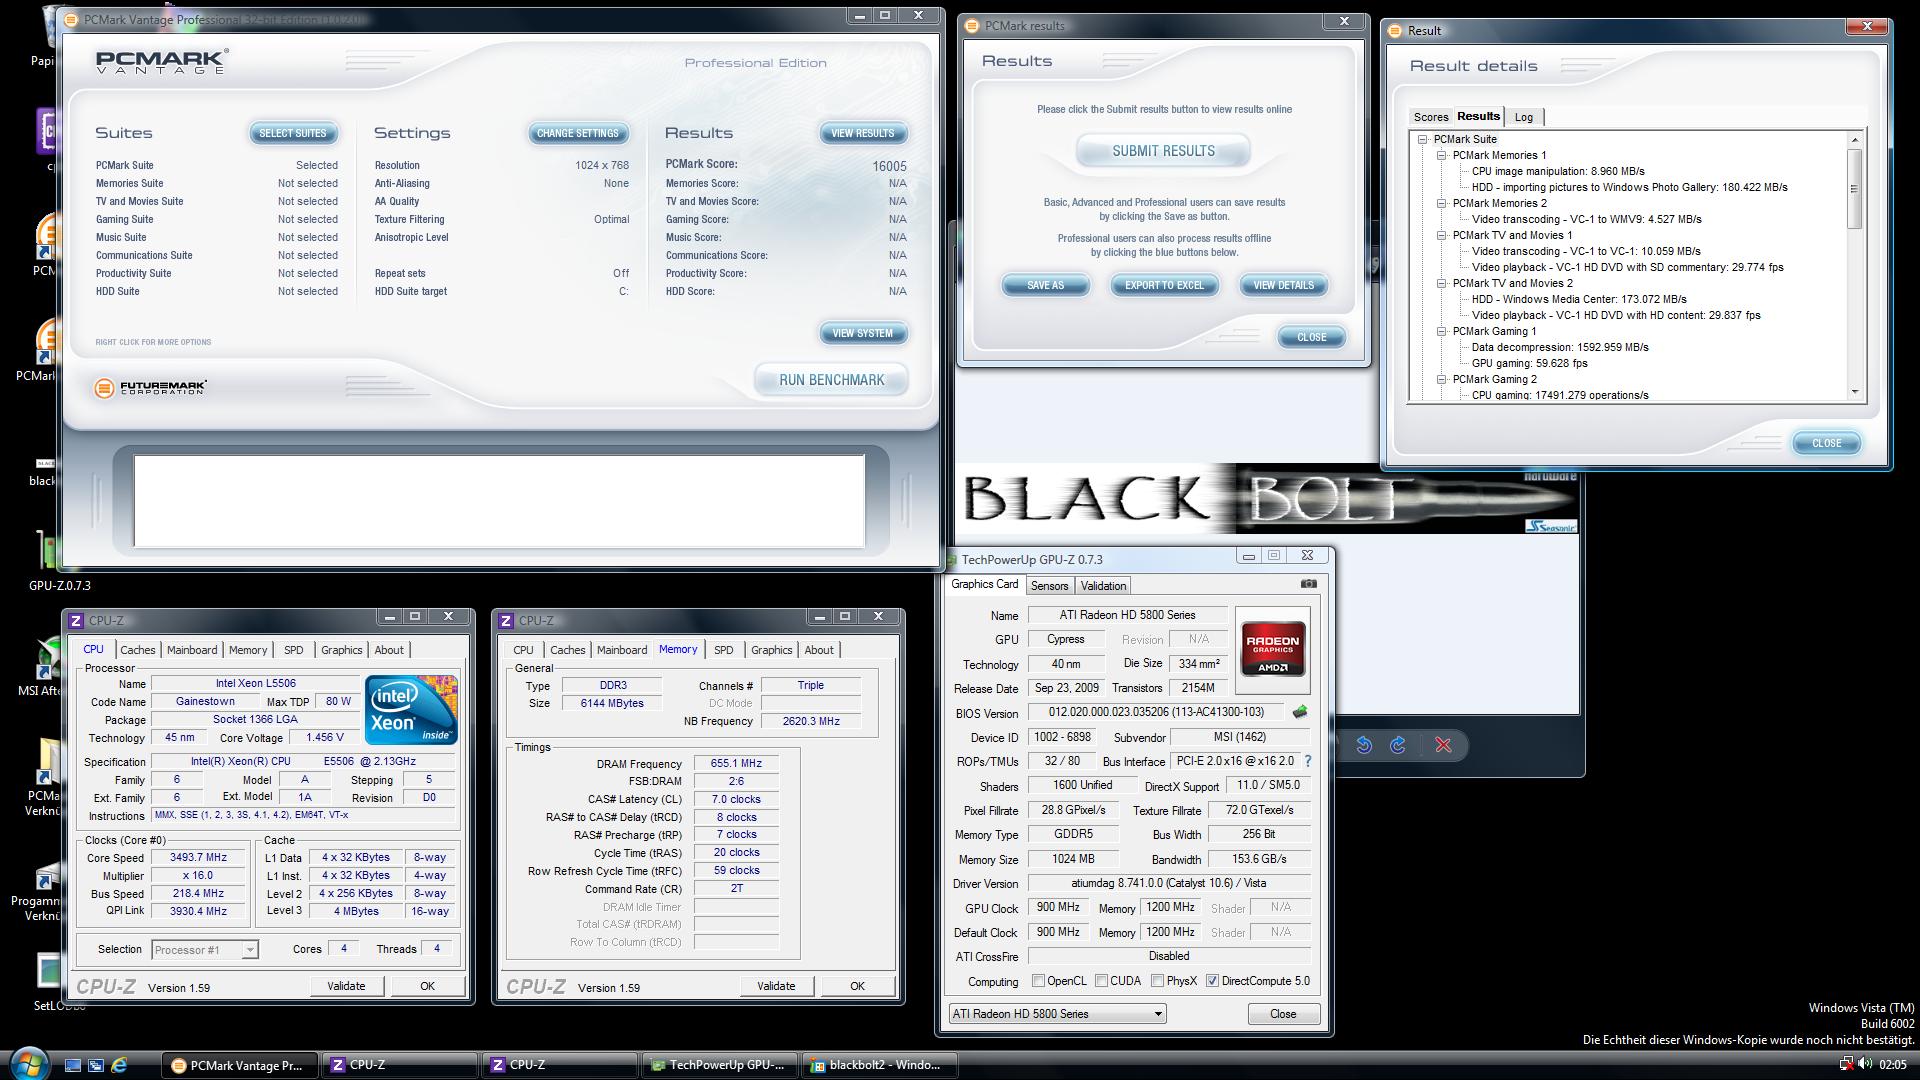The height and width of the screenshot is (1080, 1920).
Task: Click the Intel Xeon logo in CPU-Z
Action: [411, 710]
